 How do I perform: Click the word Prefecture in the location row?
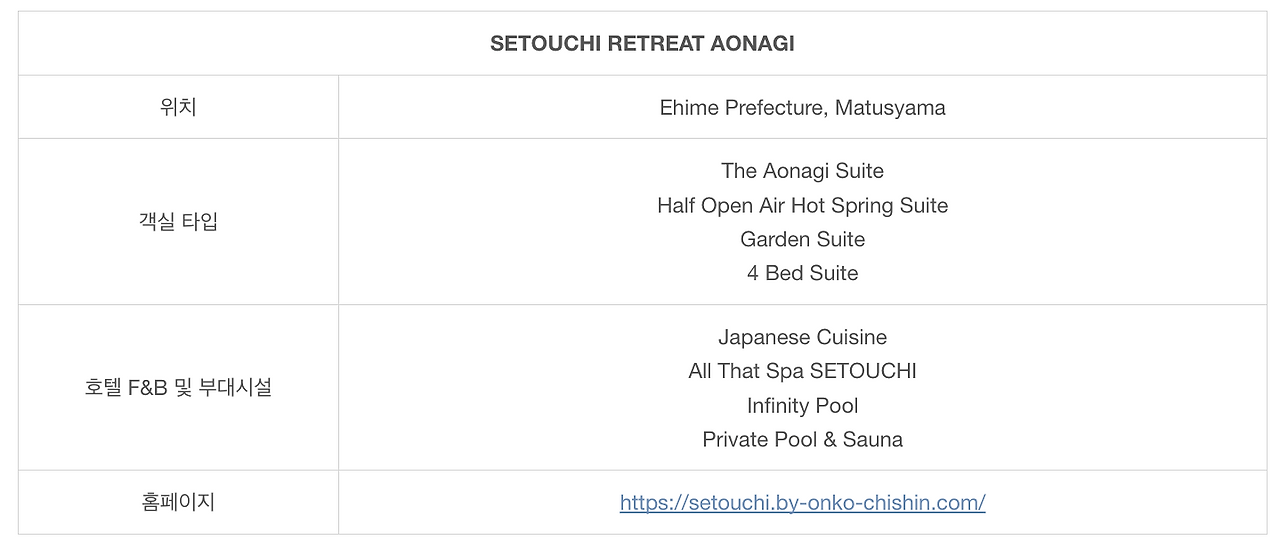(x=773, y=107)
